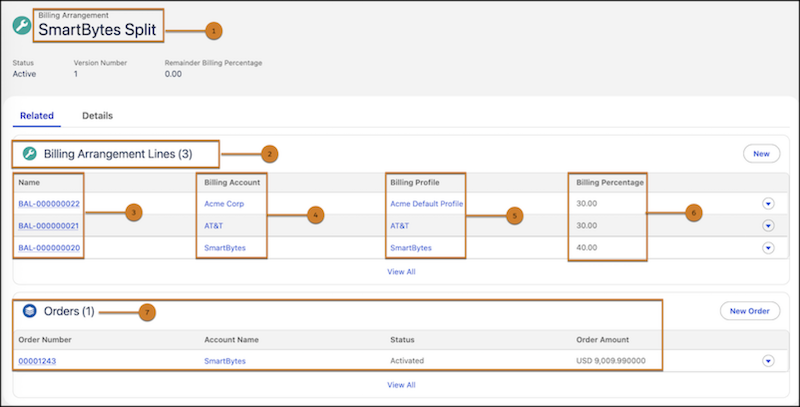Click Remainder Billing Percentage value 0.00
The width and height of the screenshot is (800, 407).
pos(173,74)
